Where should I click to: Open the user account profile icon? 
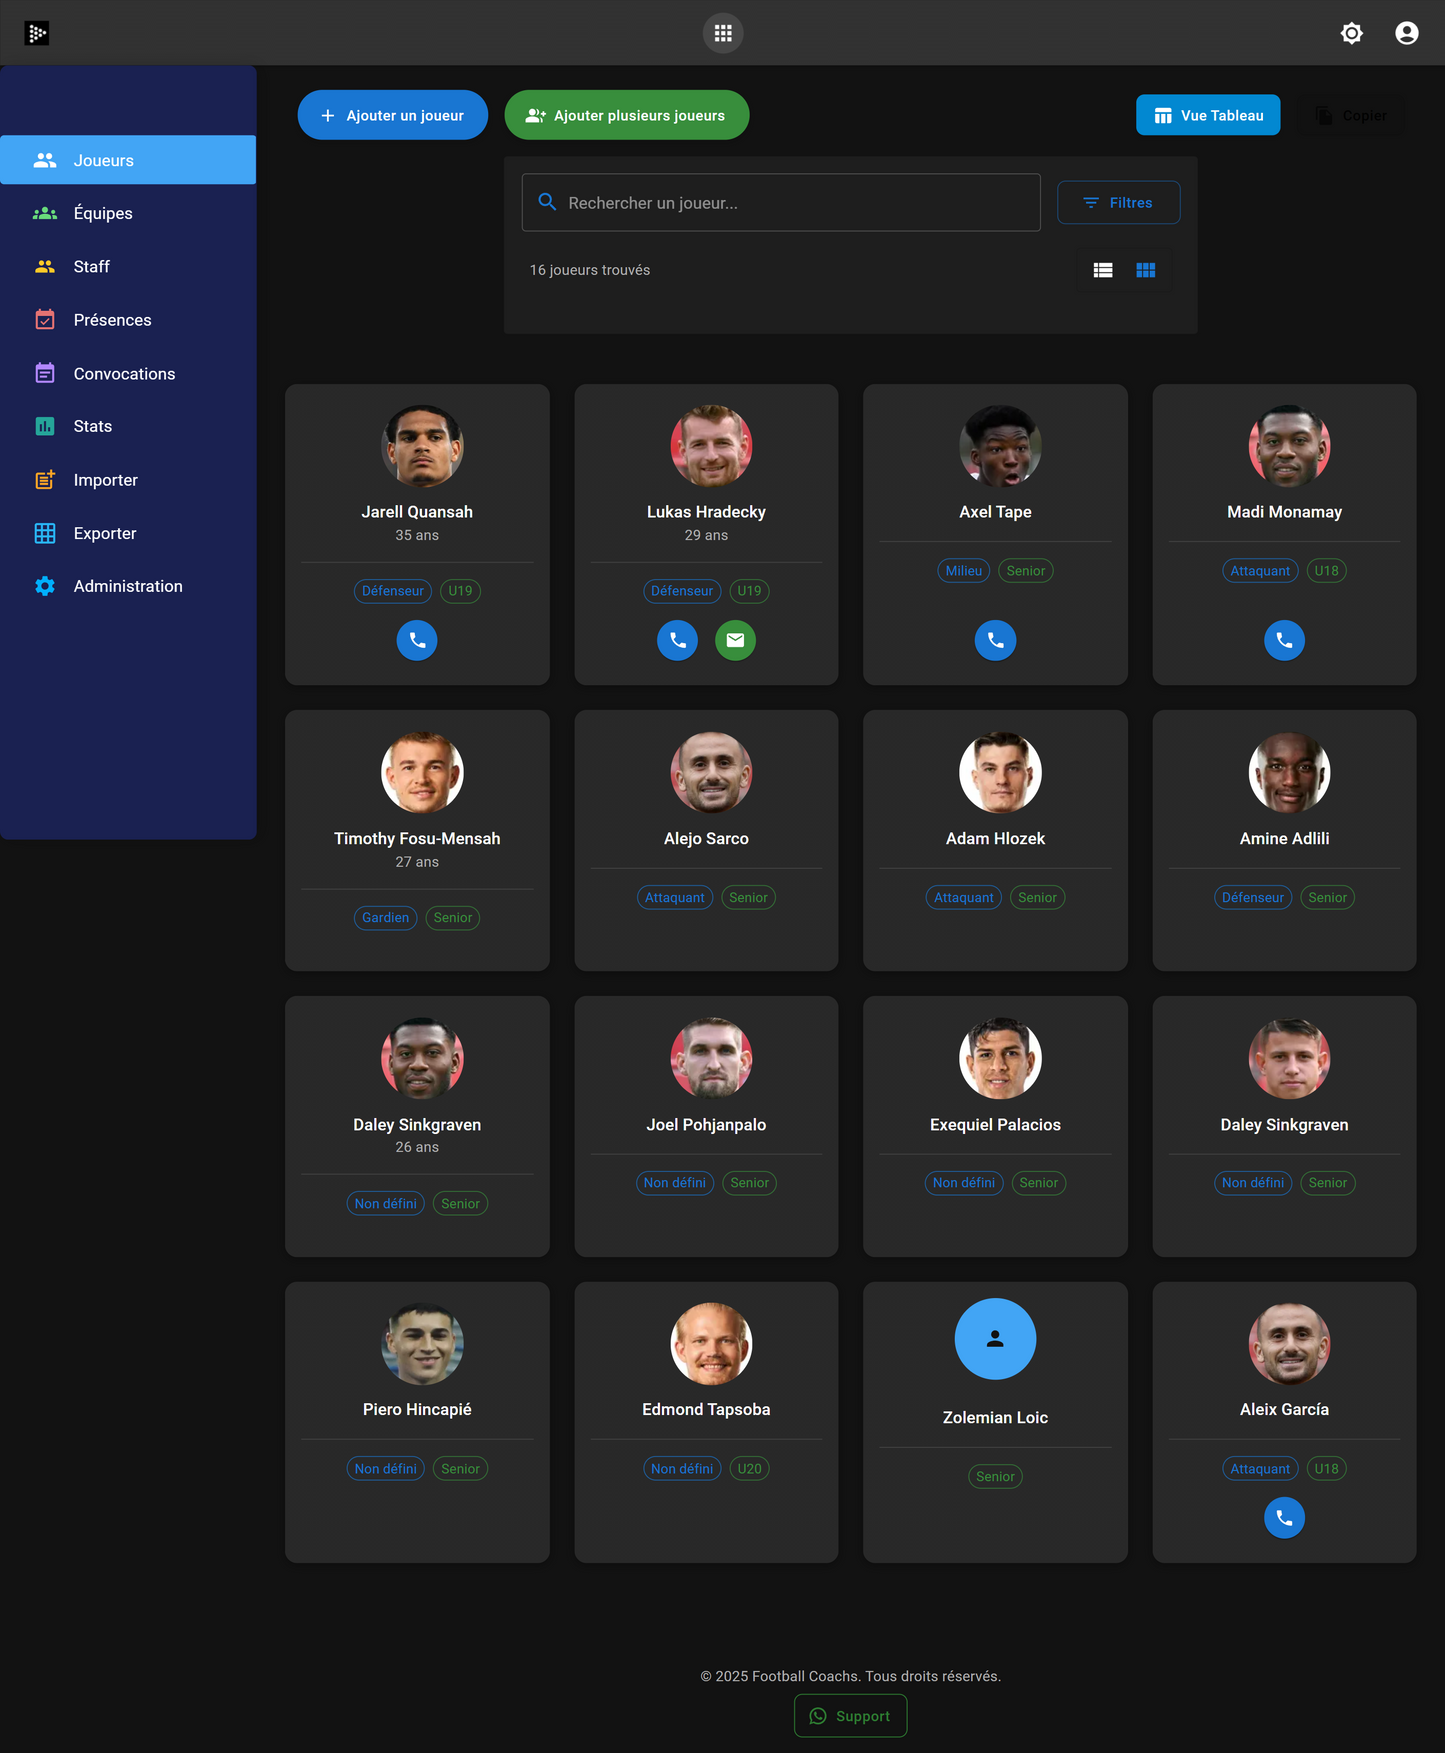pyautogui.click(x=1406, y=33)
